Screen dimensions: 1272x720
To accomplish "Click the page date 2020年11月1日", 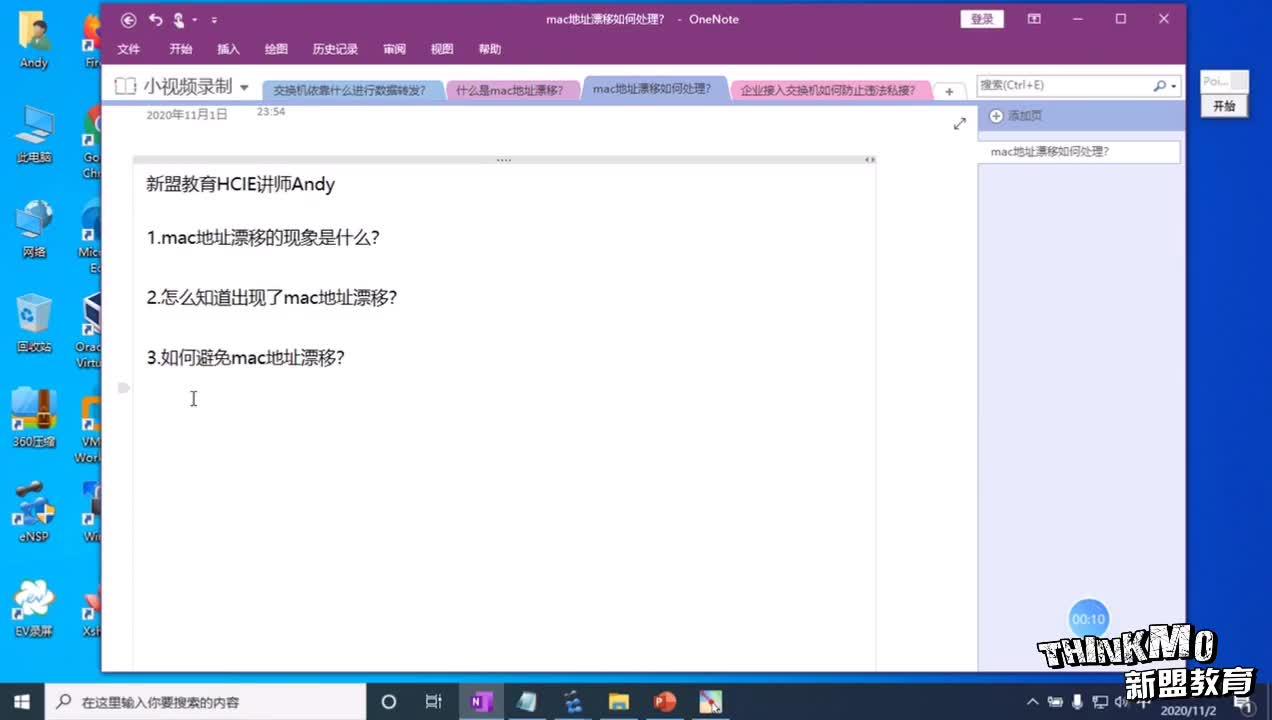I will pyautogui.click(x=187, y=115).
